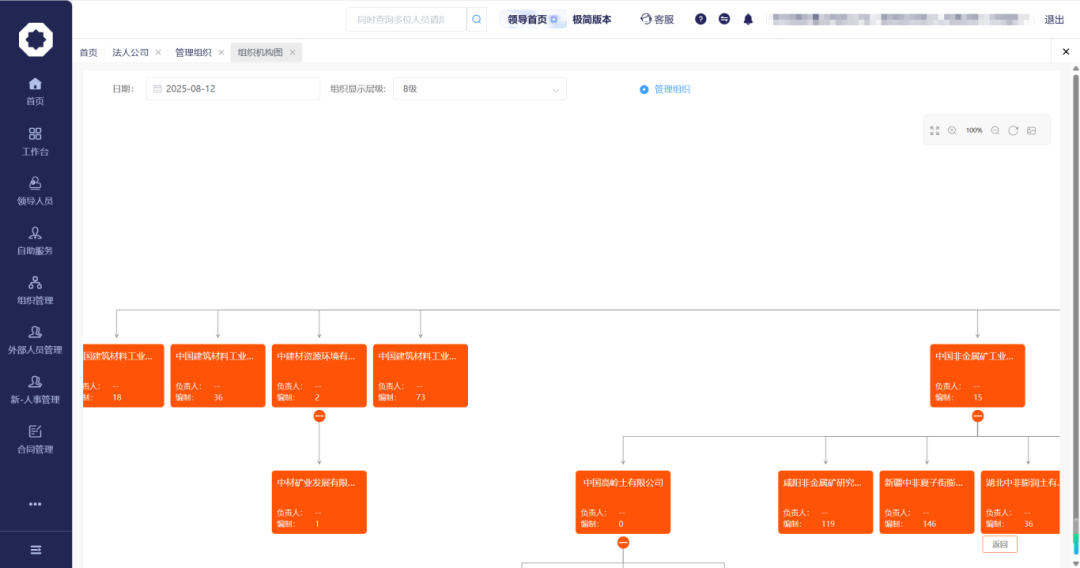Switch to the 法人公司 tab
Screen dimensions: 1080x568
pos(130,53)
